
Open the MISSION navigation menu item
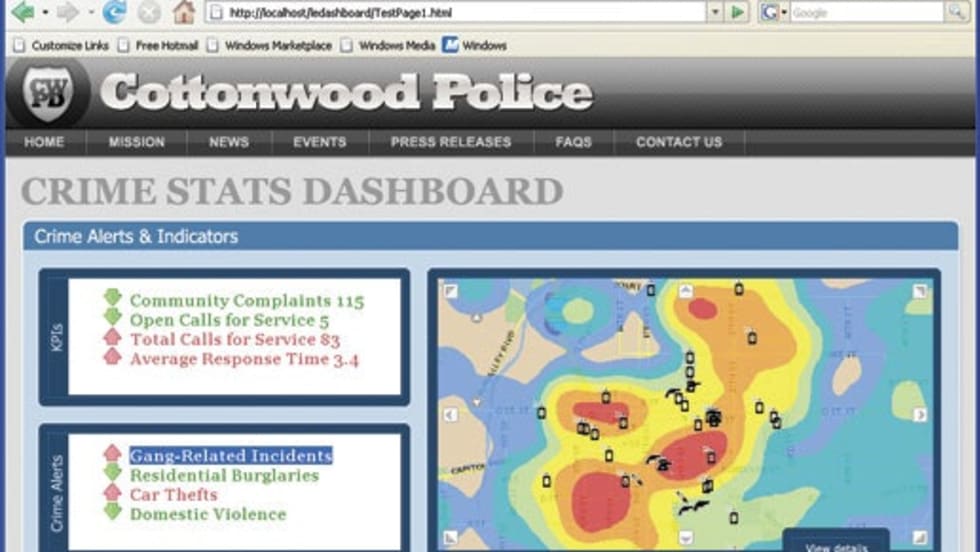(x=137, y=142)
